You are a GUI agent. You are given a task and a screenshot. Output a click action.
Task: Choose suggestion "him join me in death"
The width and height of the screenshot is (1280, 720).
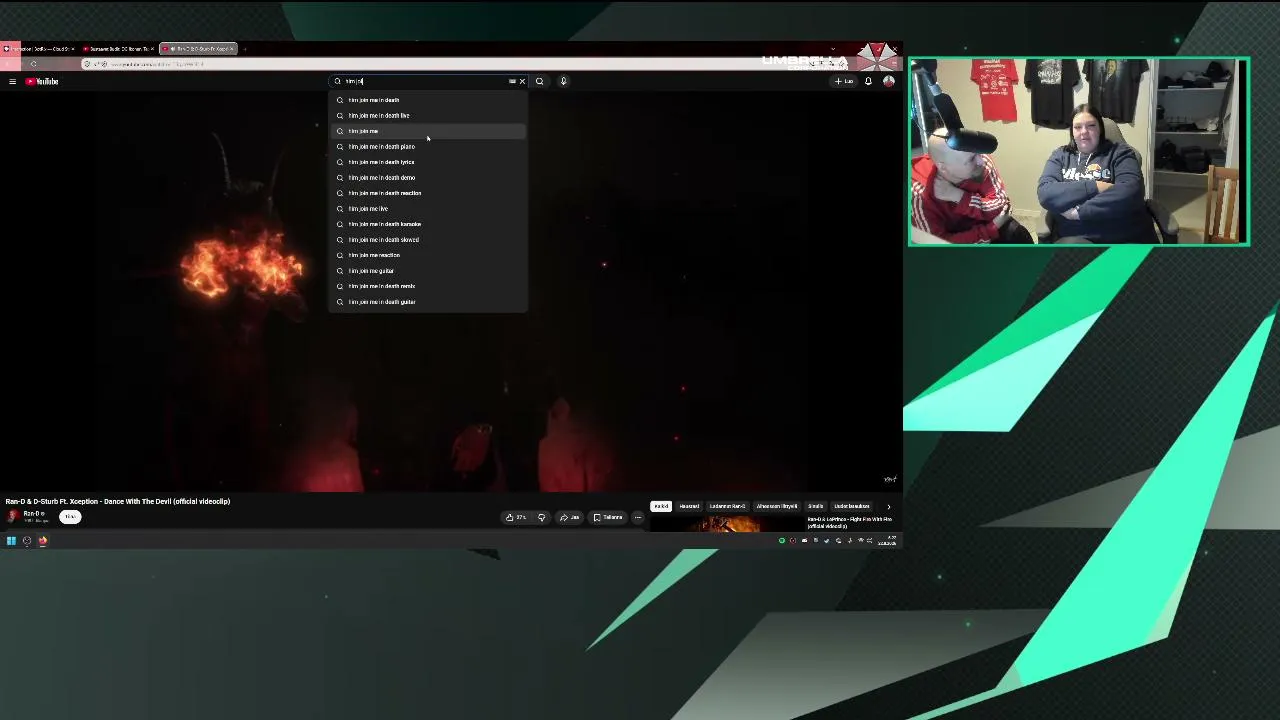(428, 100)
